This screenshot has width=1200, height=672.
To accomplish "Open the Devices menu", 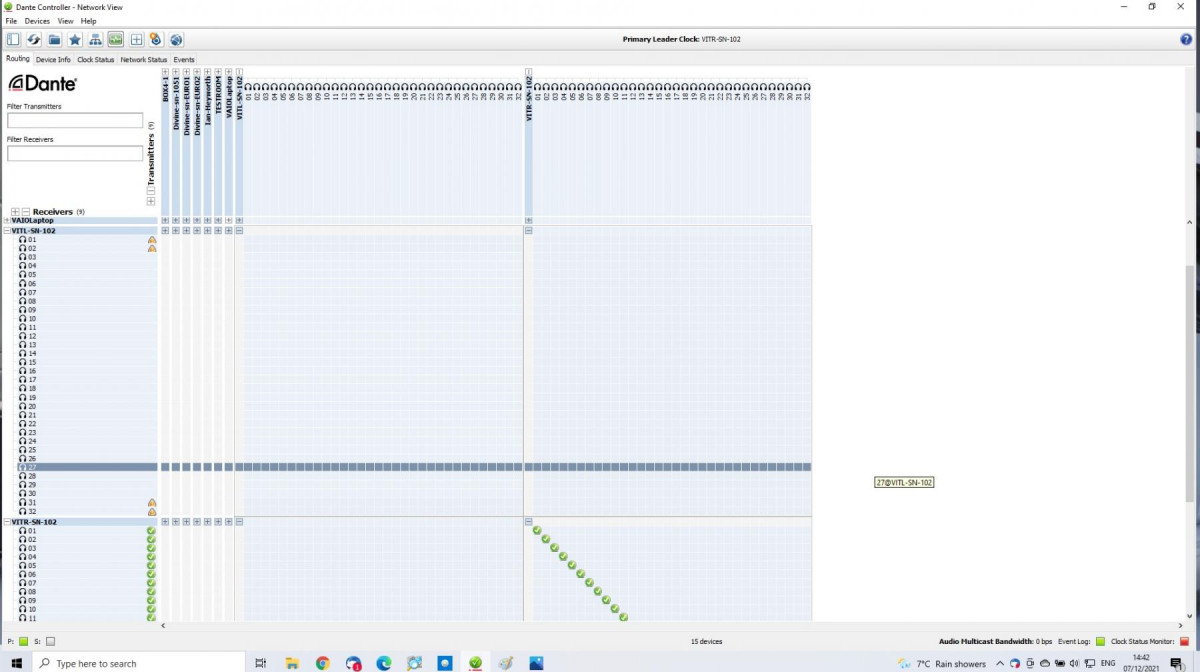I will (37, 21).
